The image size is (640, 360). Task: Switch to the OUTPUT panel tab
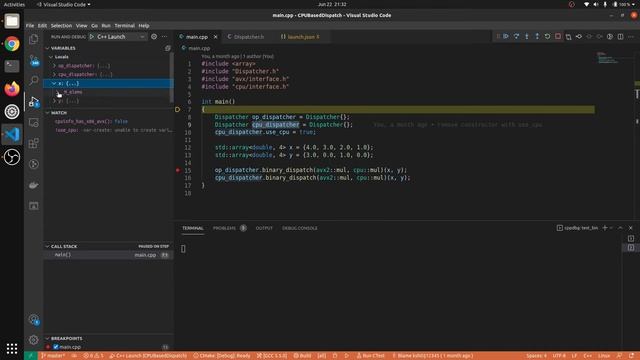coord(264,228)
